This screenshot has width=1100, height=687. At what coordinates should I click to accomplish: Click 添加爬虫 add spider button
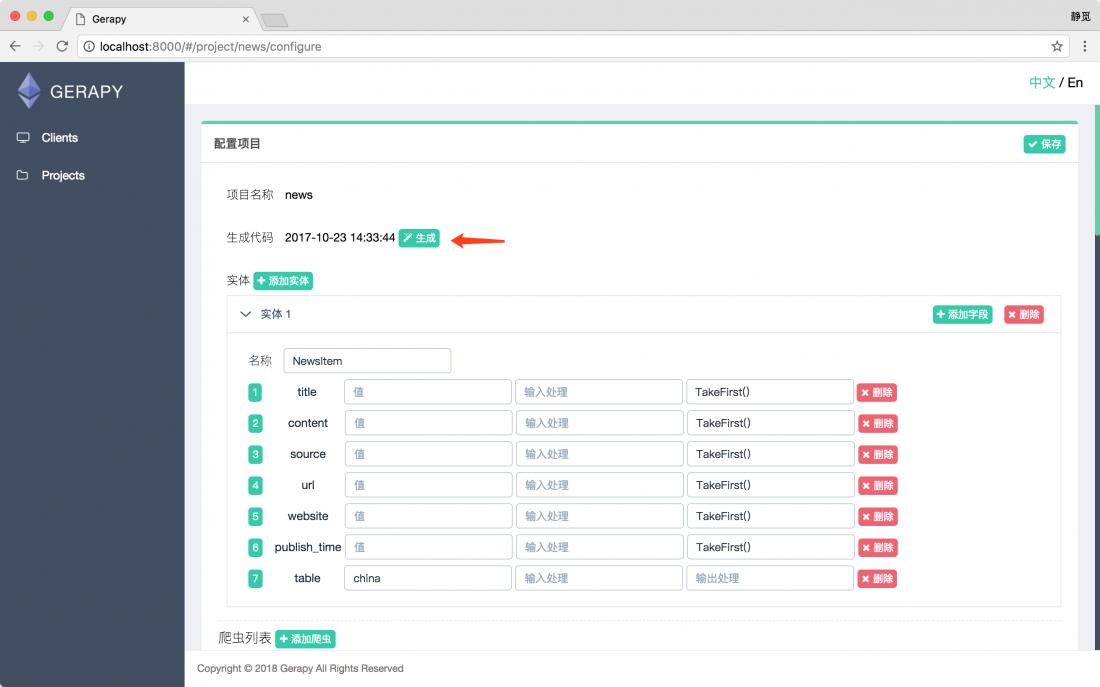click(305, 639)
